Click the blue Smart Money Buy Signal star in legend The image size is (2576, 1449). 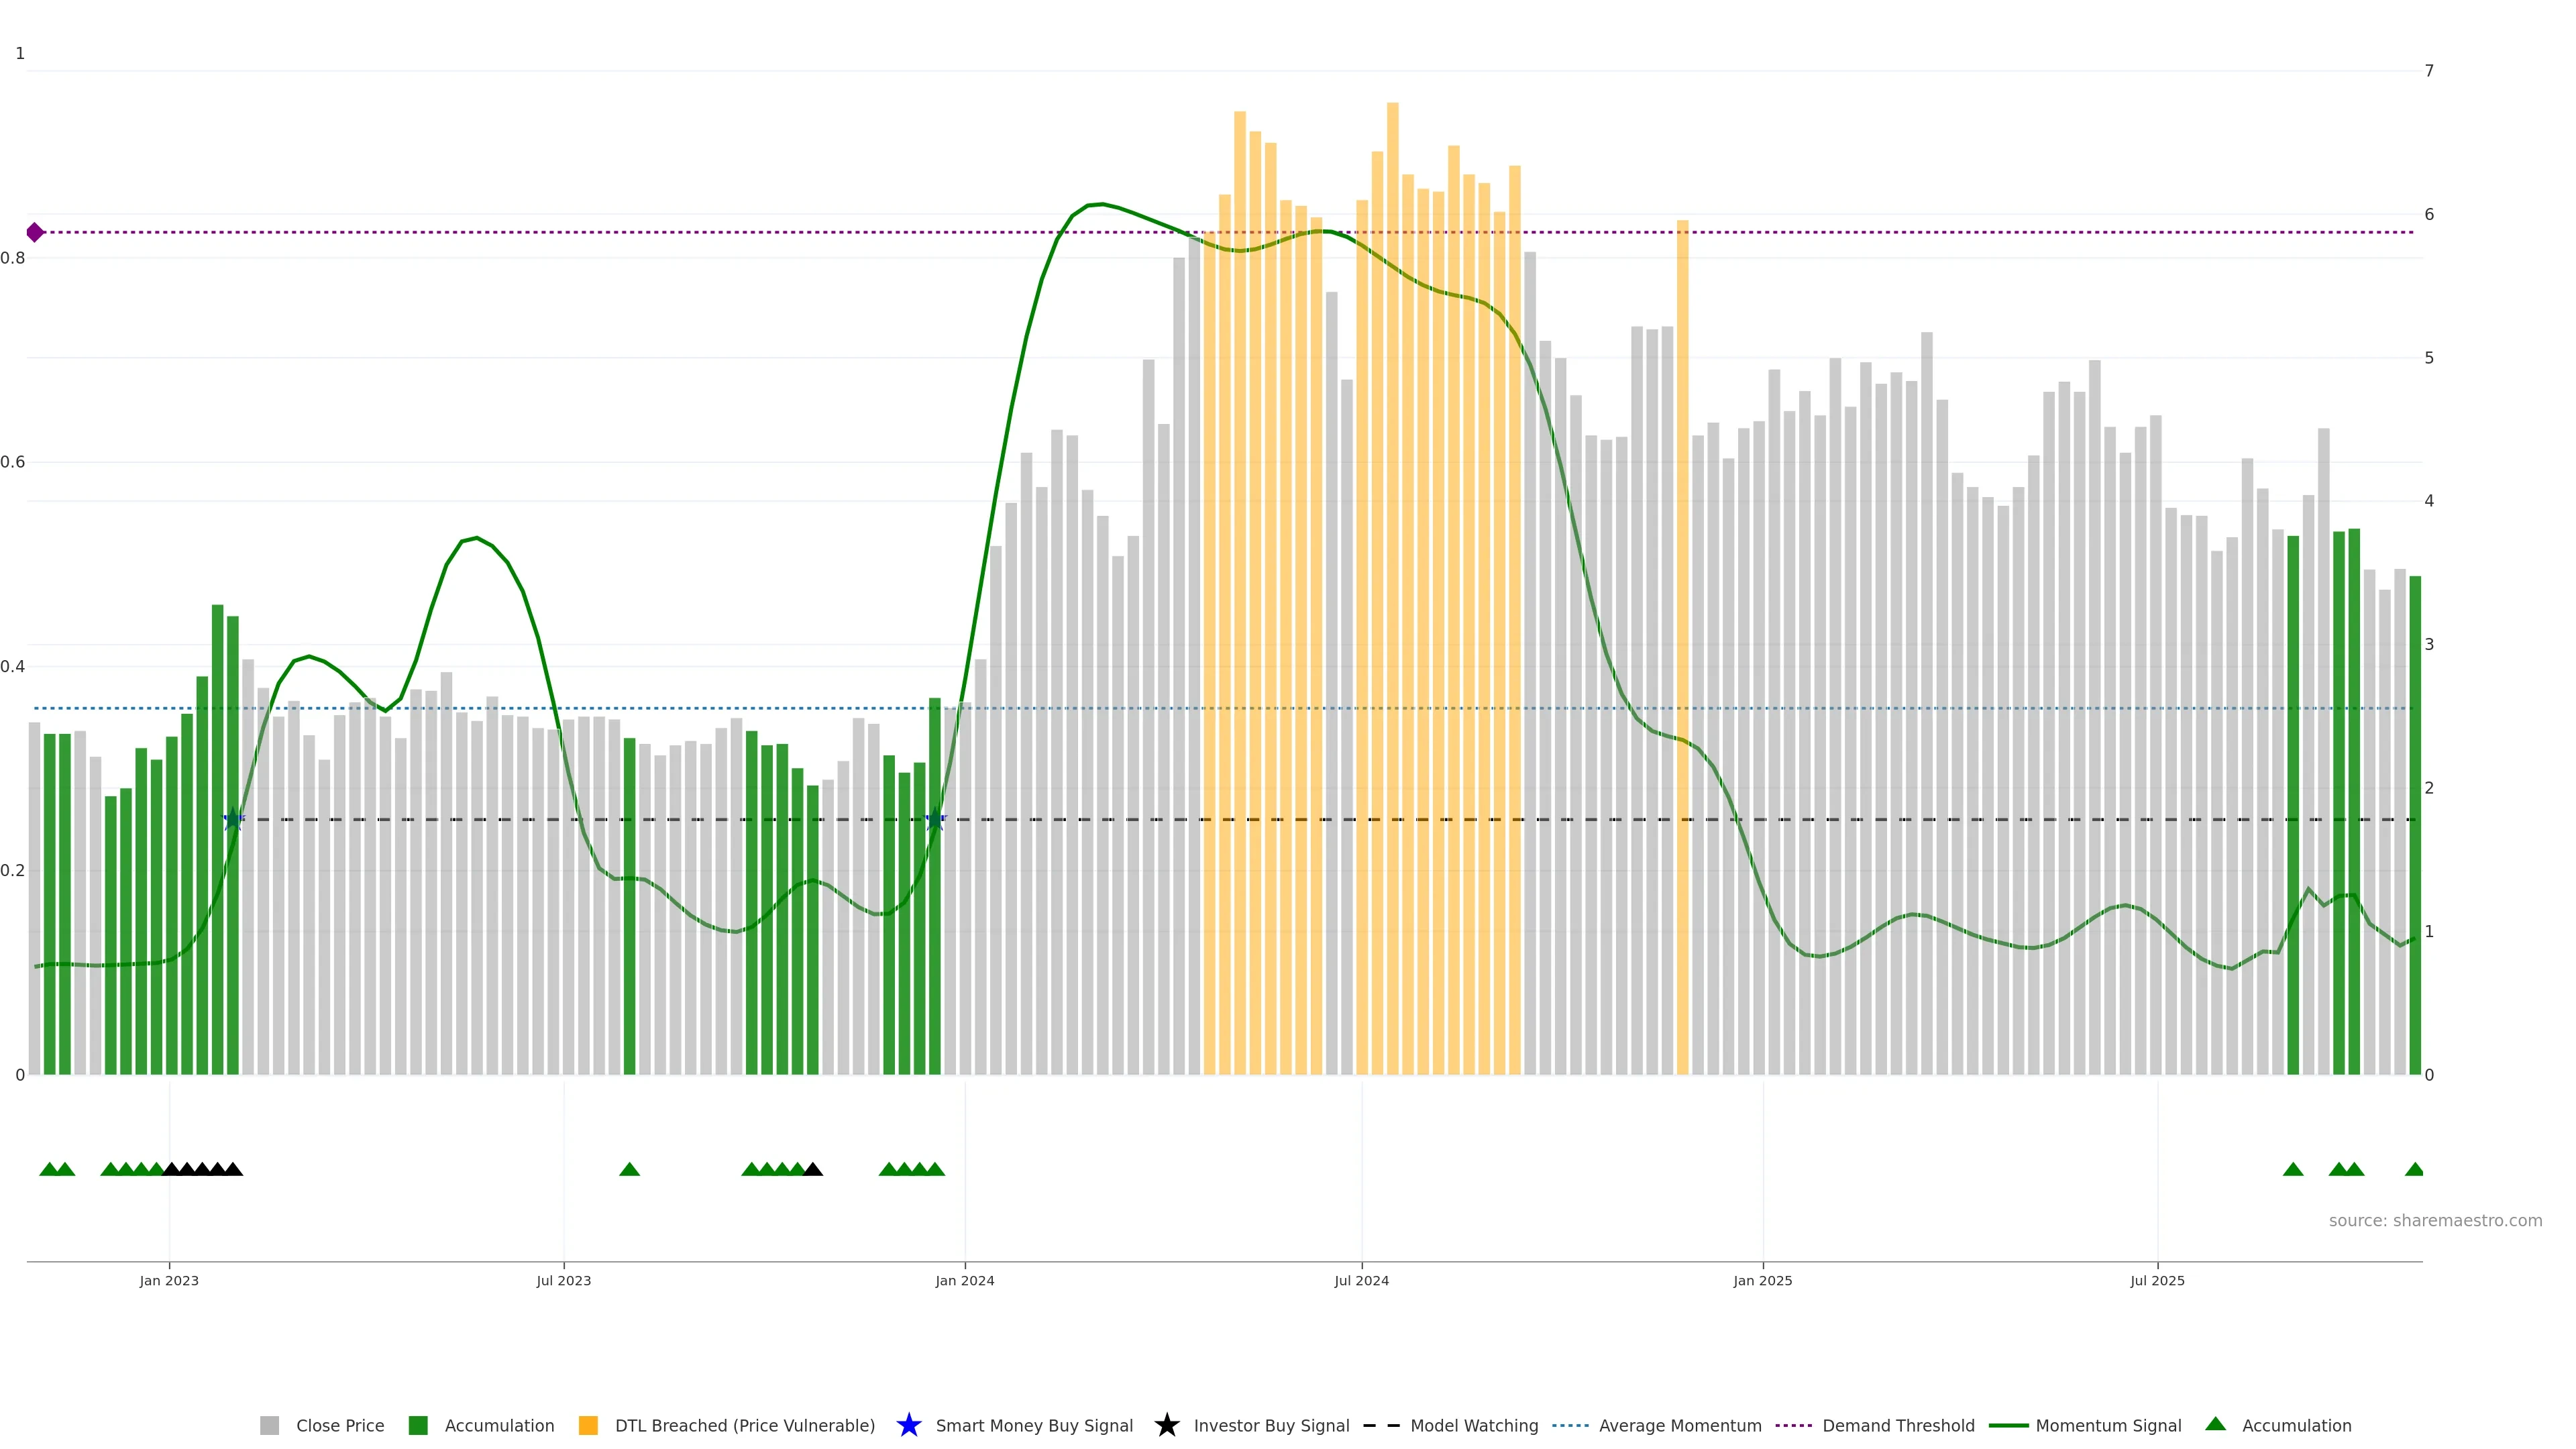click(x=908, y=1425)
